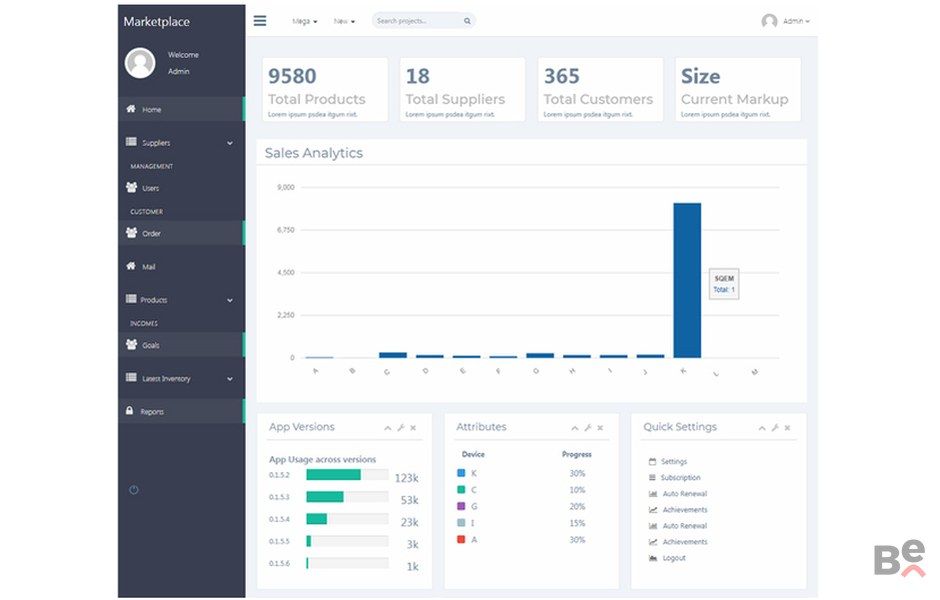
Task: Click the power icon at sidebar bottom
Action: point(134,489)
